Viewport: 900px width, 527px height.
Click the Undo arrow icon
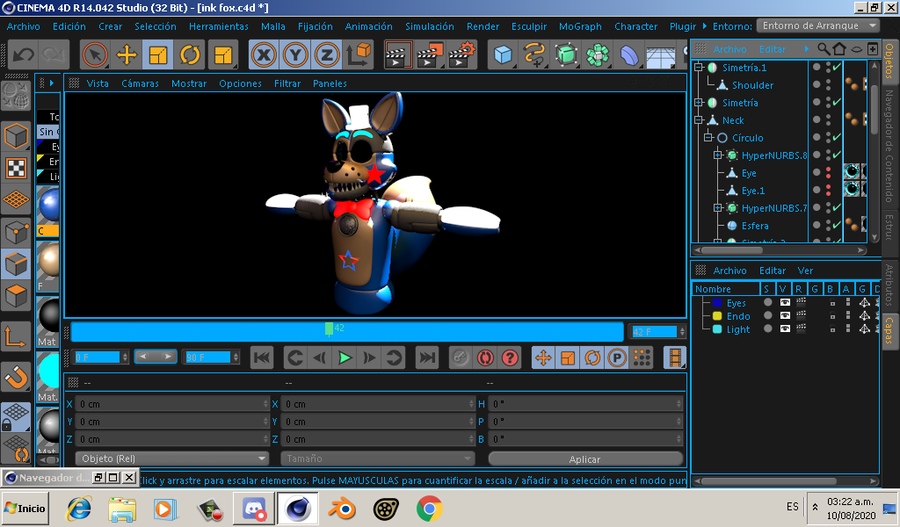coord(24,55)
